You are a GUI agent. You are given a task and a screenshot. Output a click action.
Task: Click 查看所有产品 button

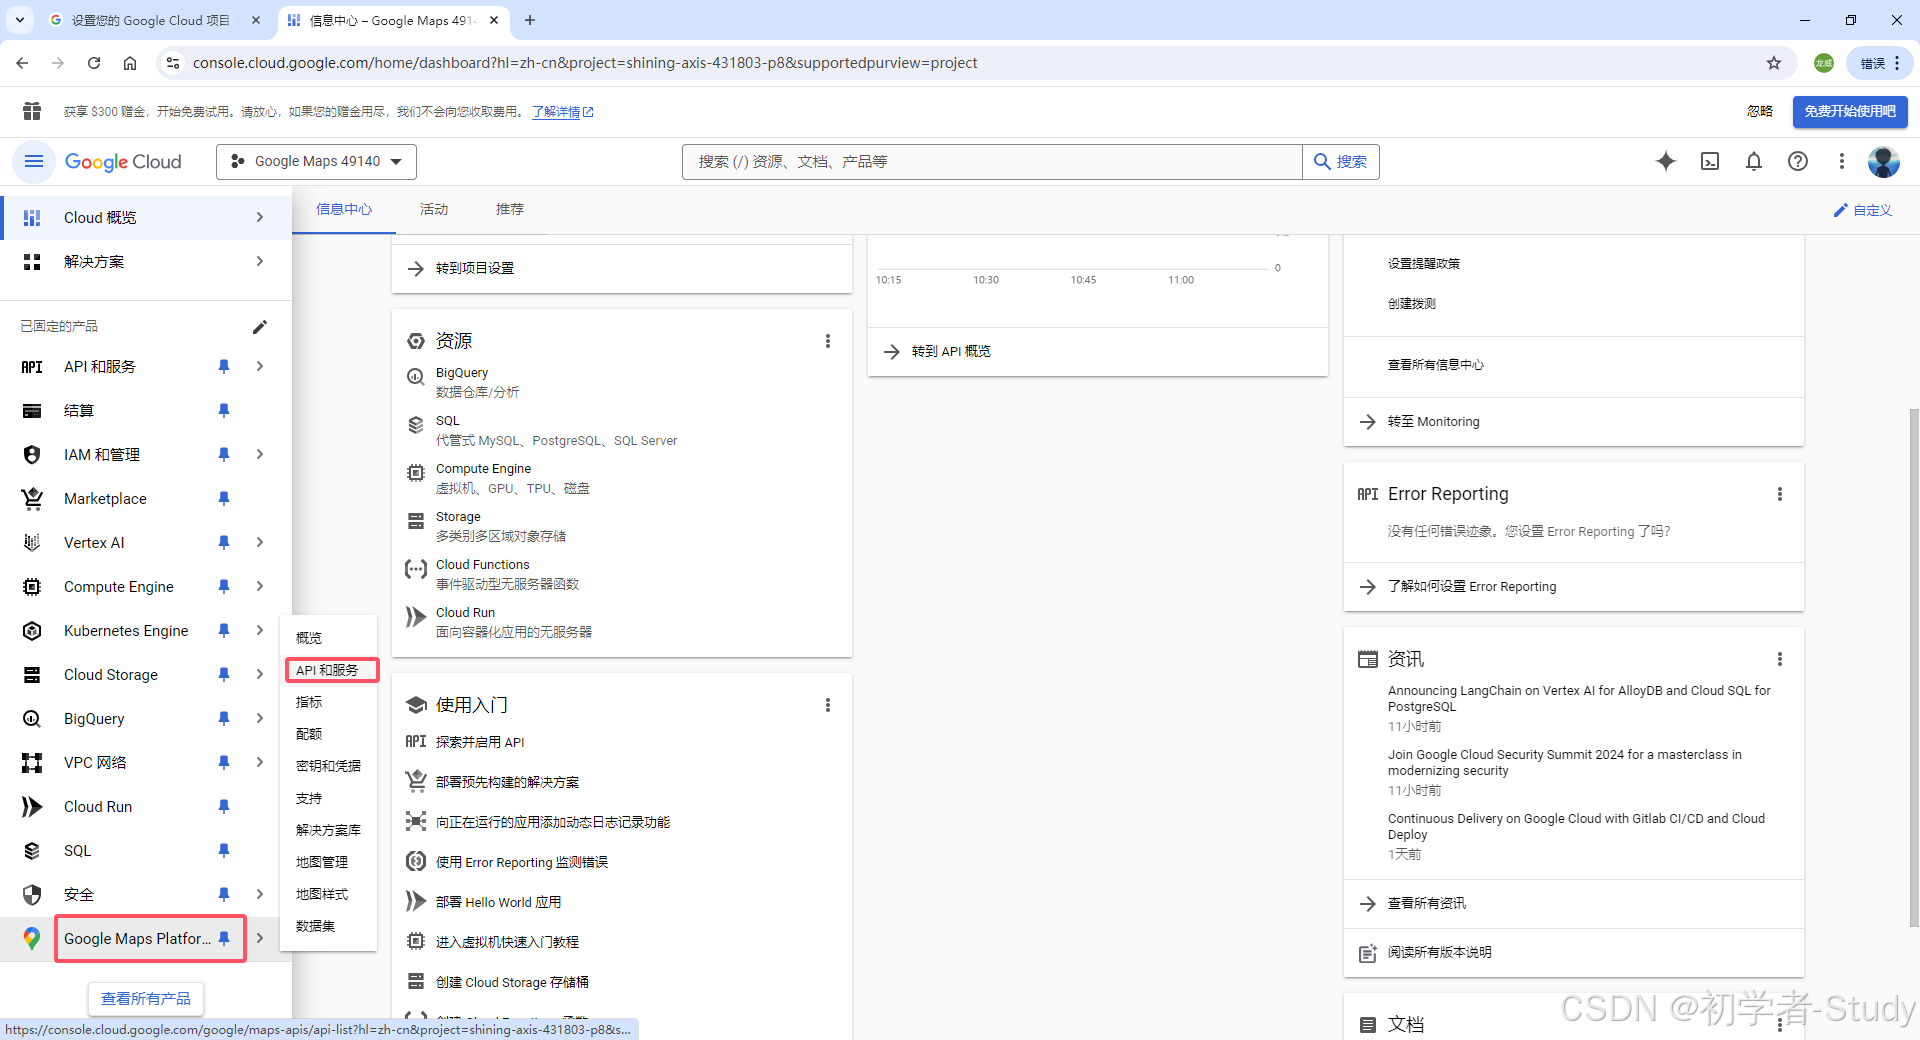(x=146, y=998)
